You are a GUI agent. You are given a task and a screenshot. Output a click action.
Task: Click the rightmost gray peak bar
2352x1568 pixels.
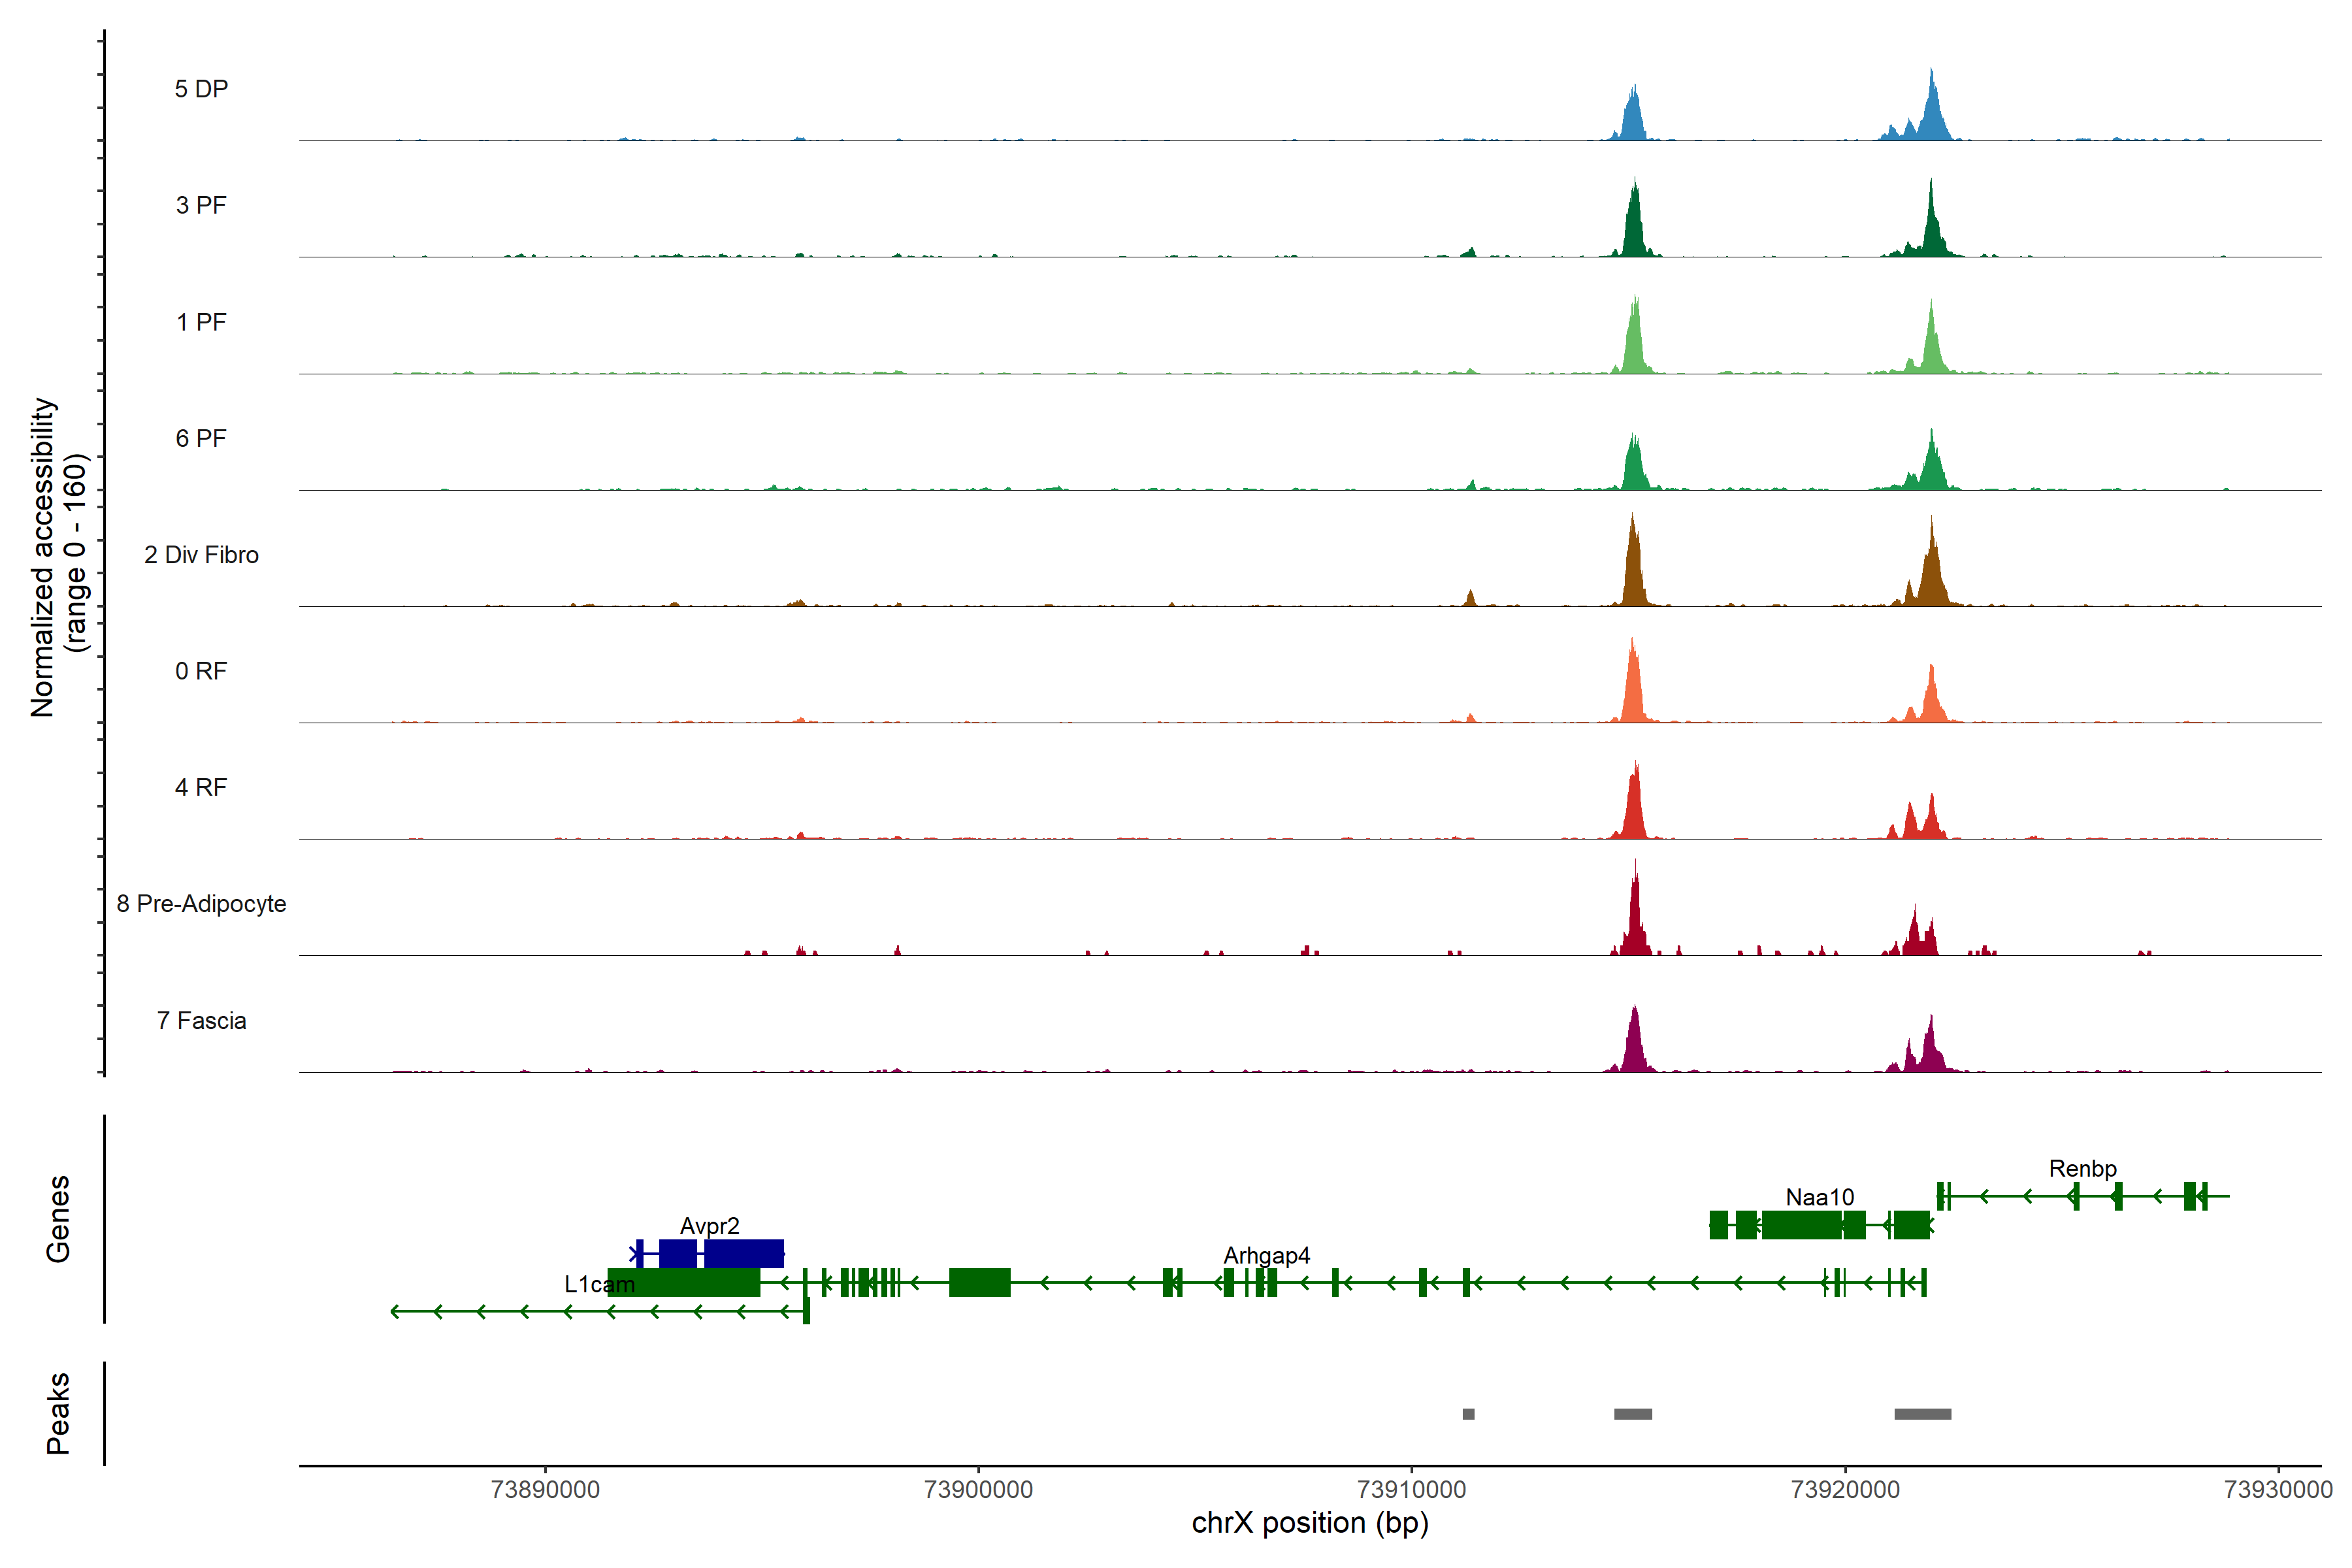point(1922,1414)
